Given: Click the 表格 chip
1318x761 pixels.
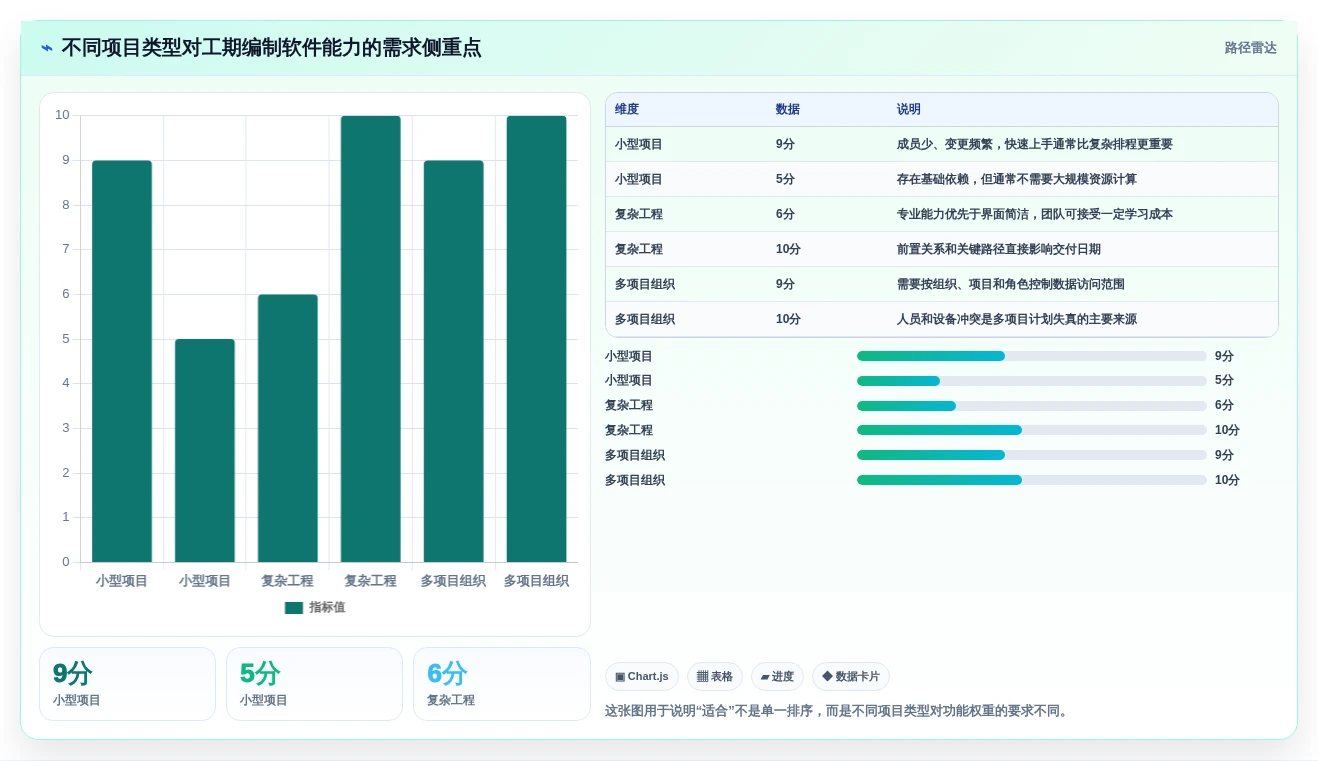Looking at the screenshot, I should tap(714, 677).
